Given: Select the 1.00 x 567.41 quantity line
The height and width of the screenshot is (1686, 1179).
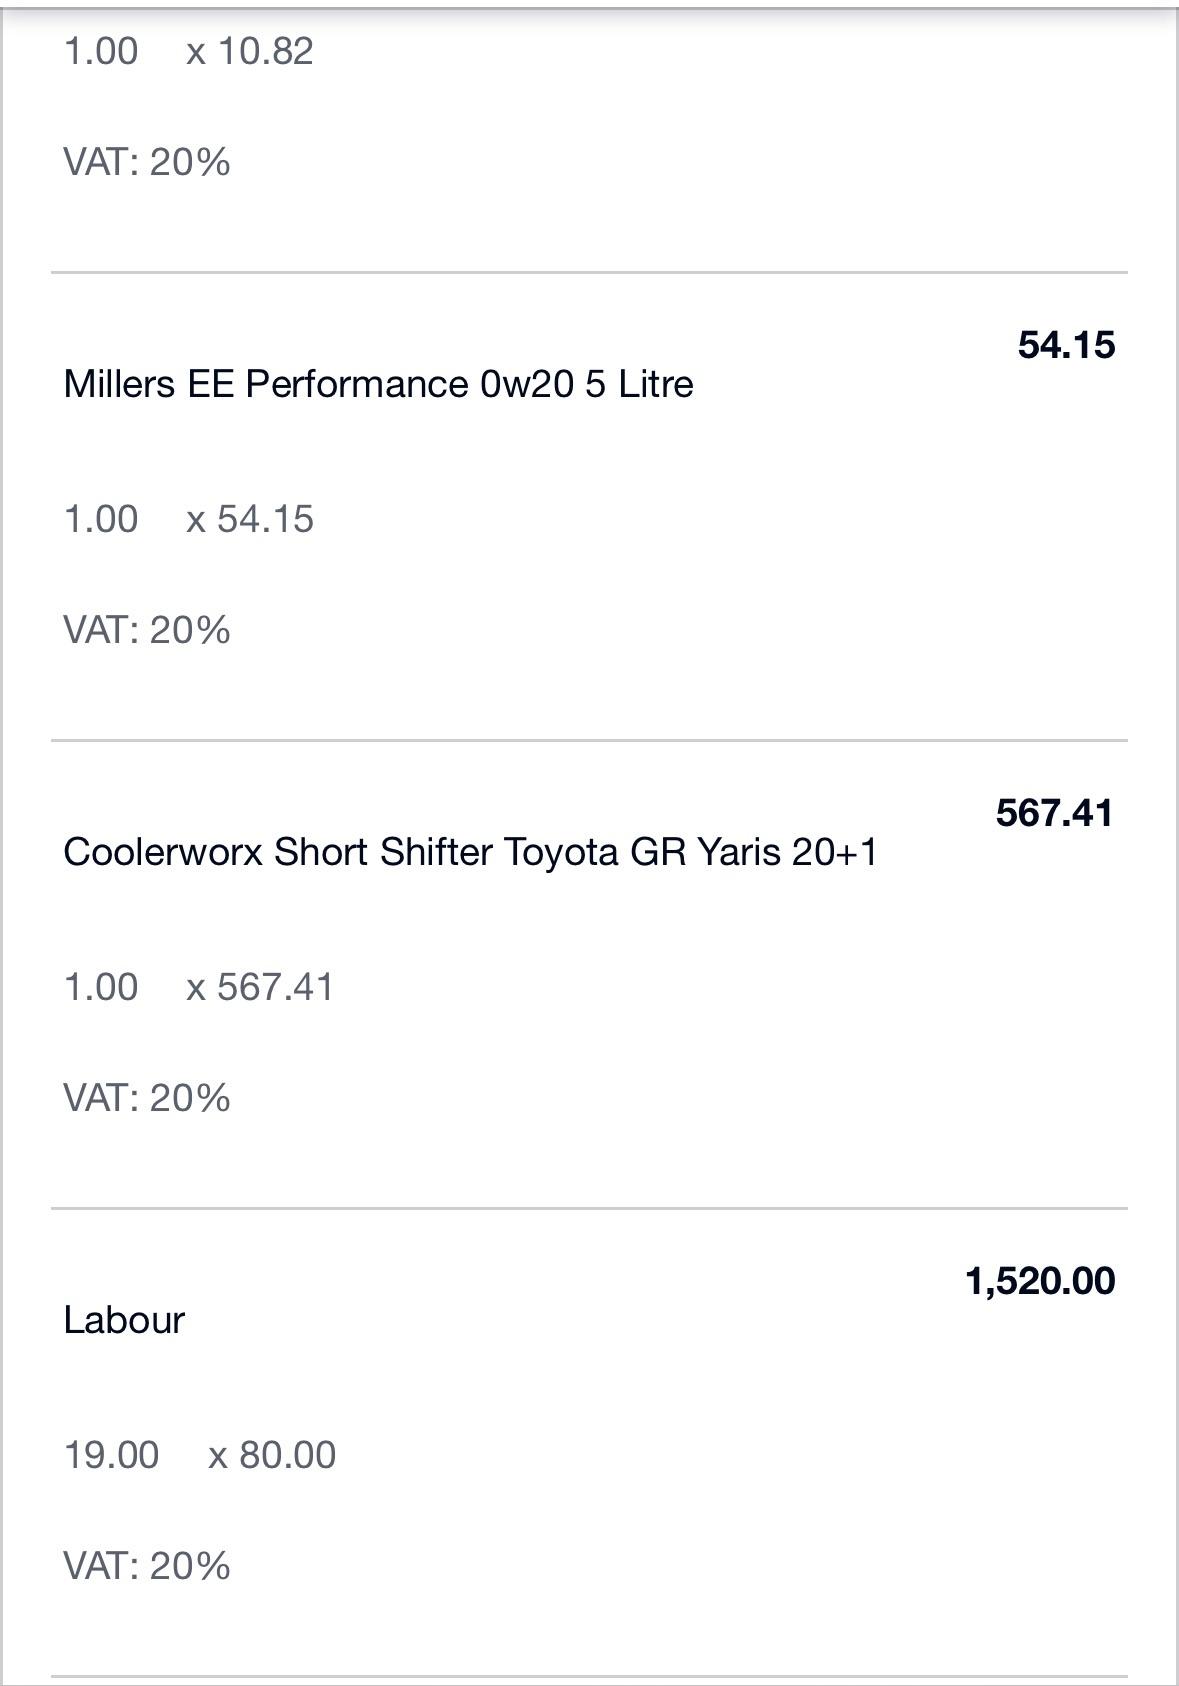Looking at the screenshot, I should point(199,987).
